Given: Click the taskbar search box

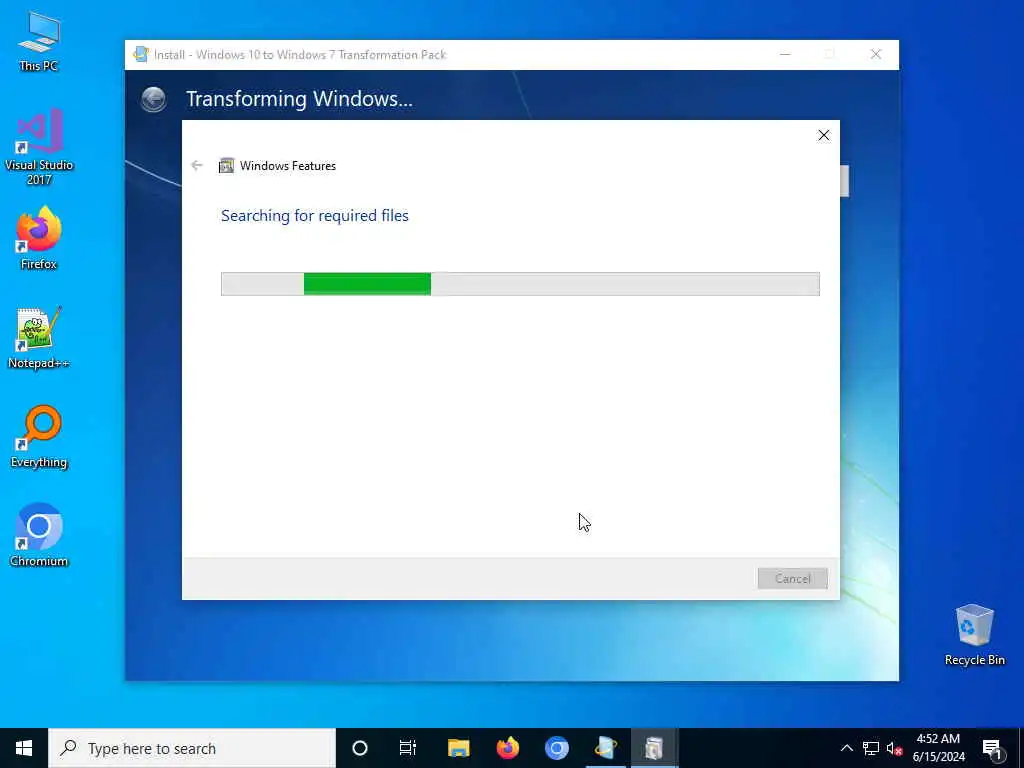Looking at the screenshot, I should pos(192,748).
